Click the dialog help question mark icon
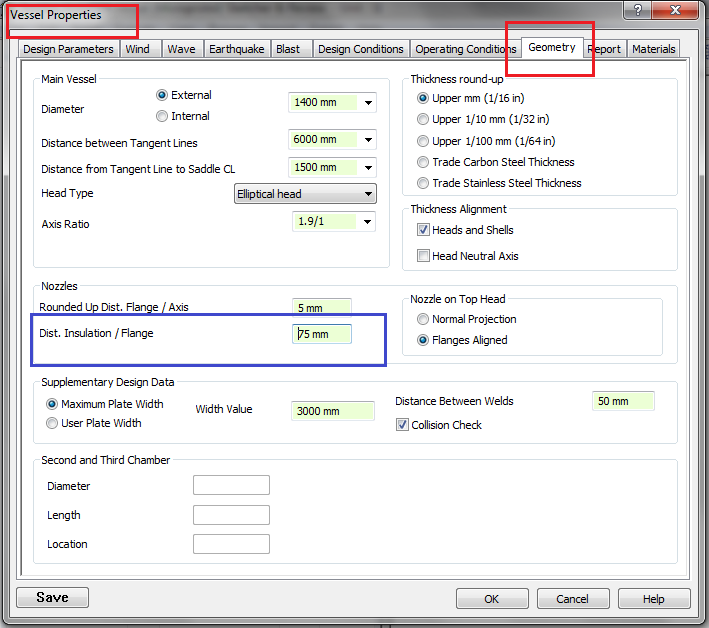709x628 pixels. click(x=637, y=9)
